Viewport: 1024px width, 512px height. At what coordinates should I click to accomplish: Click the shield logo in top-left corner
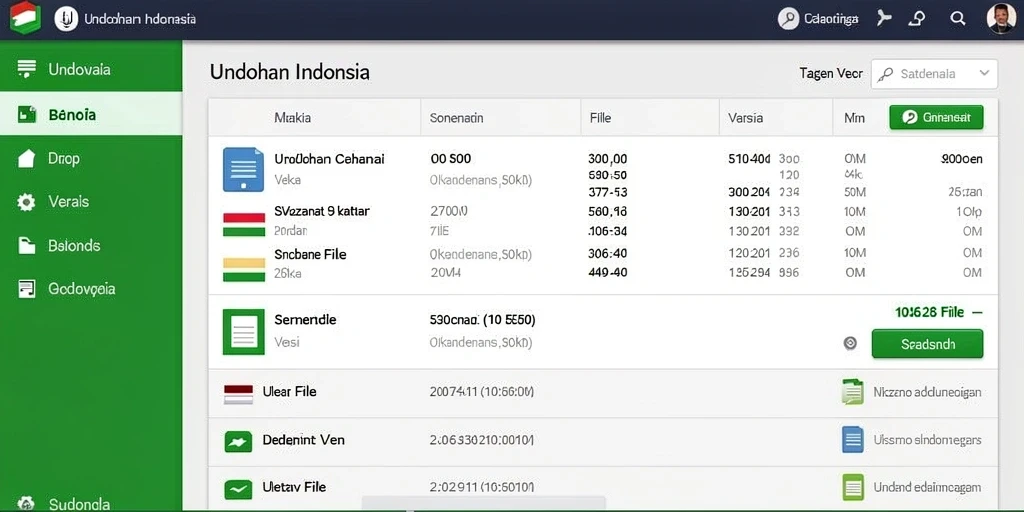[25, 18]
